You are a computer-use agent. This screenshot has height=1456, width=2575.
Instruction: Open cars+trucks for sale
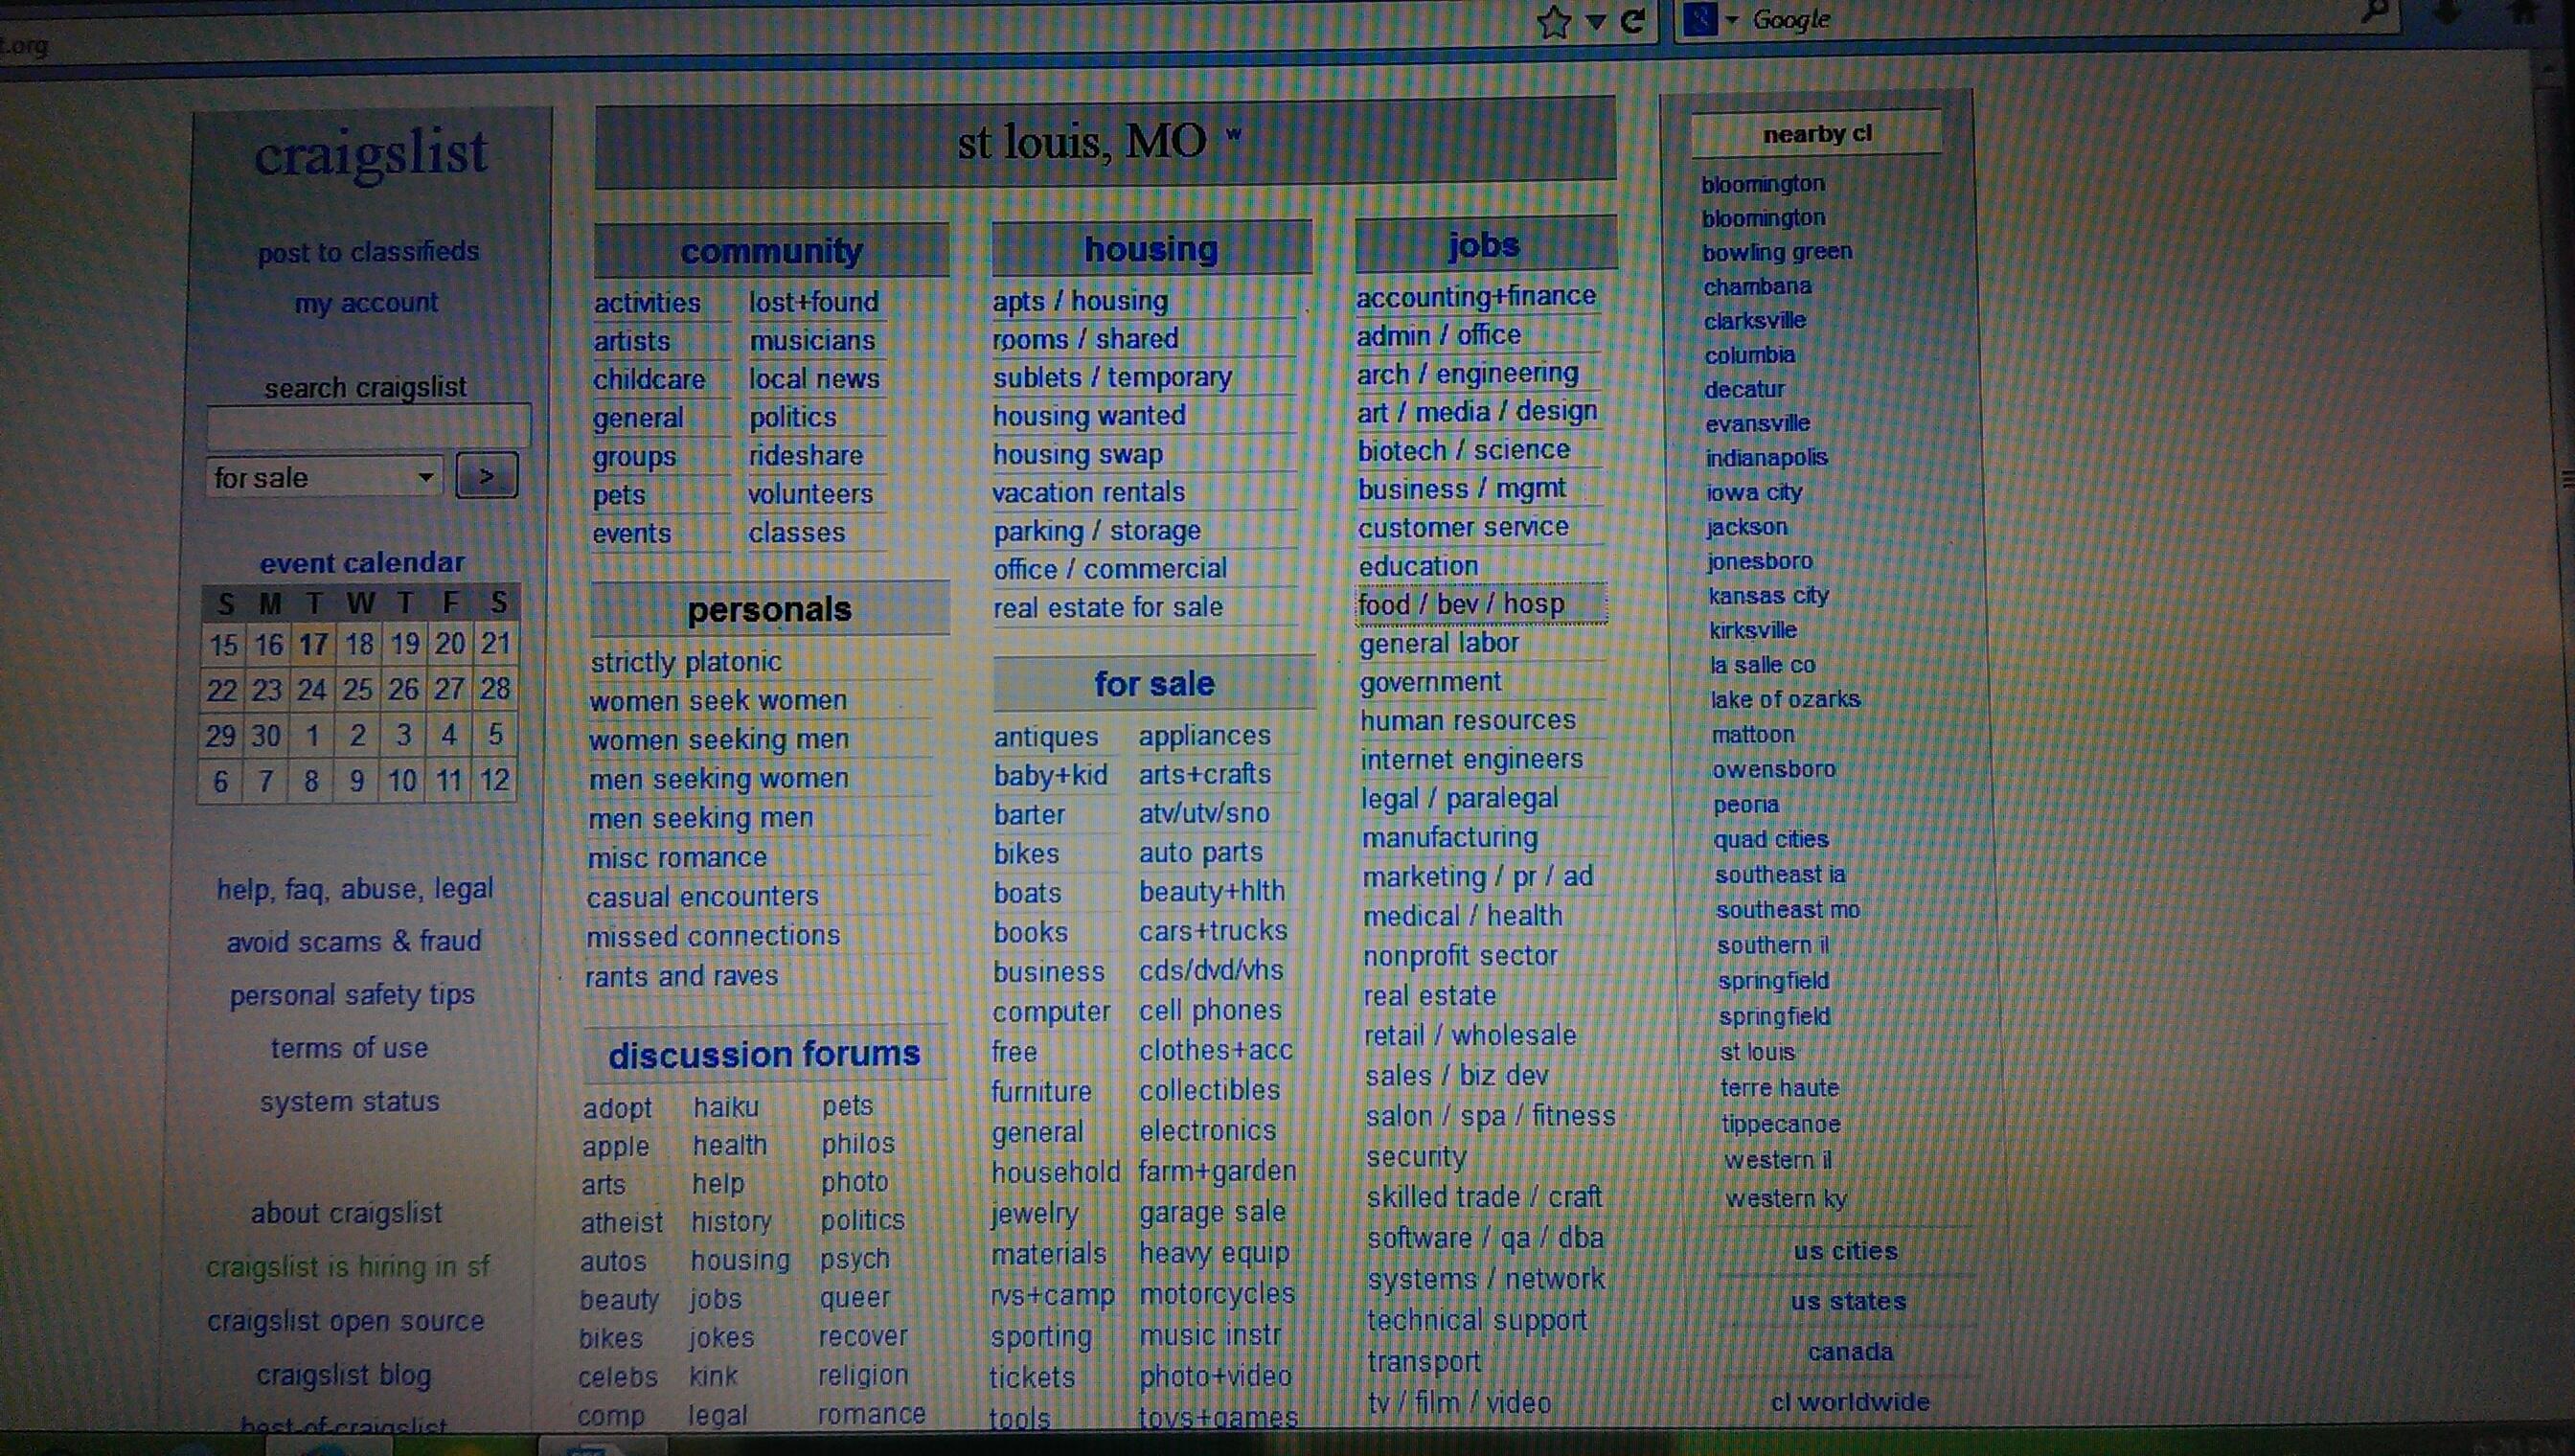(1213, 931)
